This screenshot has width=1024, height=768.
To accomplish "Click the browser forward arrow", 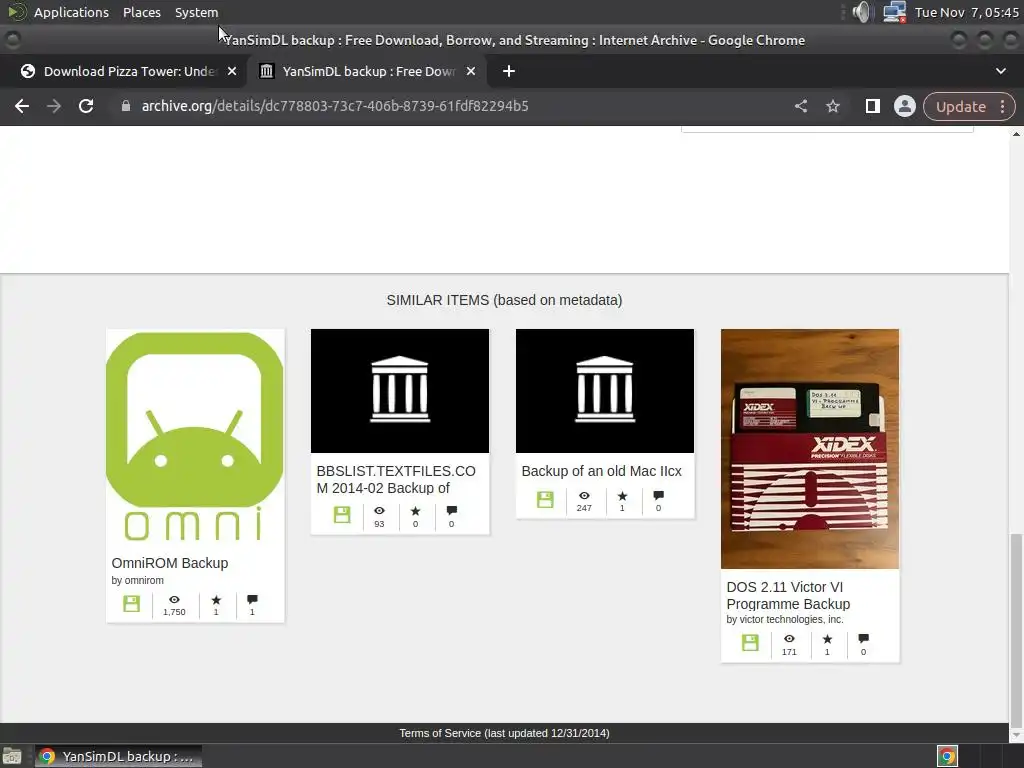I will 54,106.
